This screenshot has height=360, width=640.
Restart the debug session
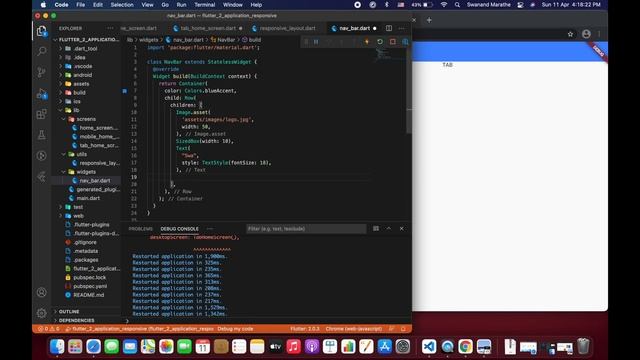(380, 42)
